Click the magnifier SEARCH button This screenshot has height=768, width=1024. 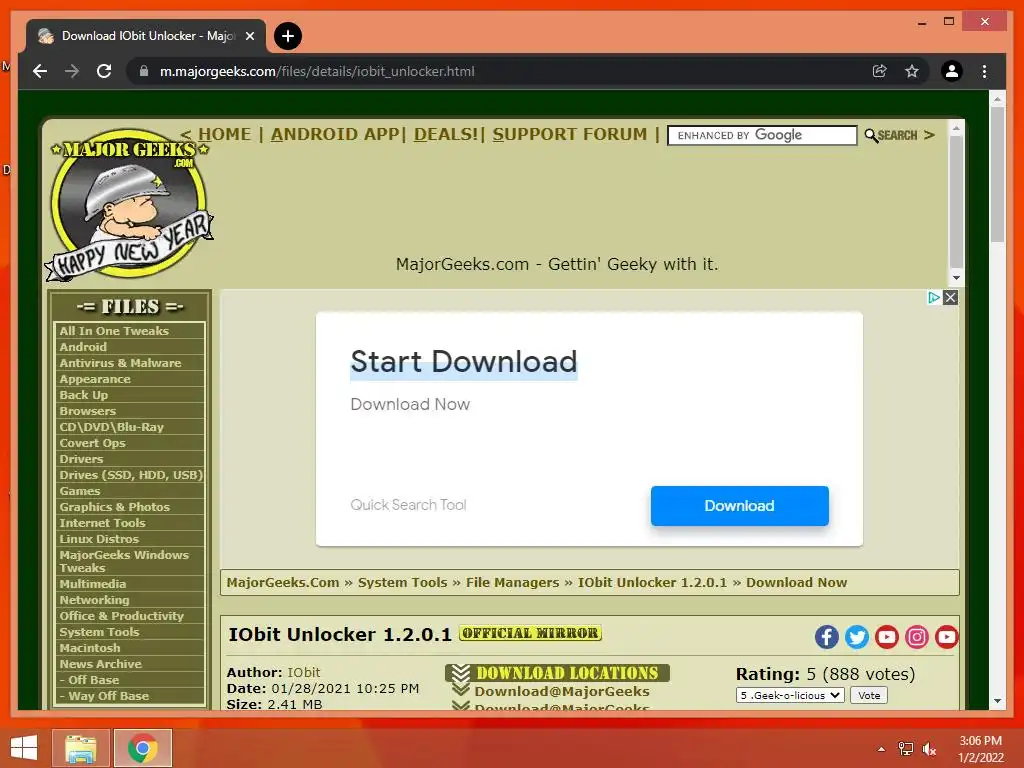tap(891, 135)
